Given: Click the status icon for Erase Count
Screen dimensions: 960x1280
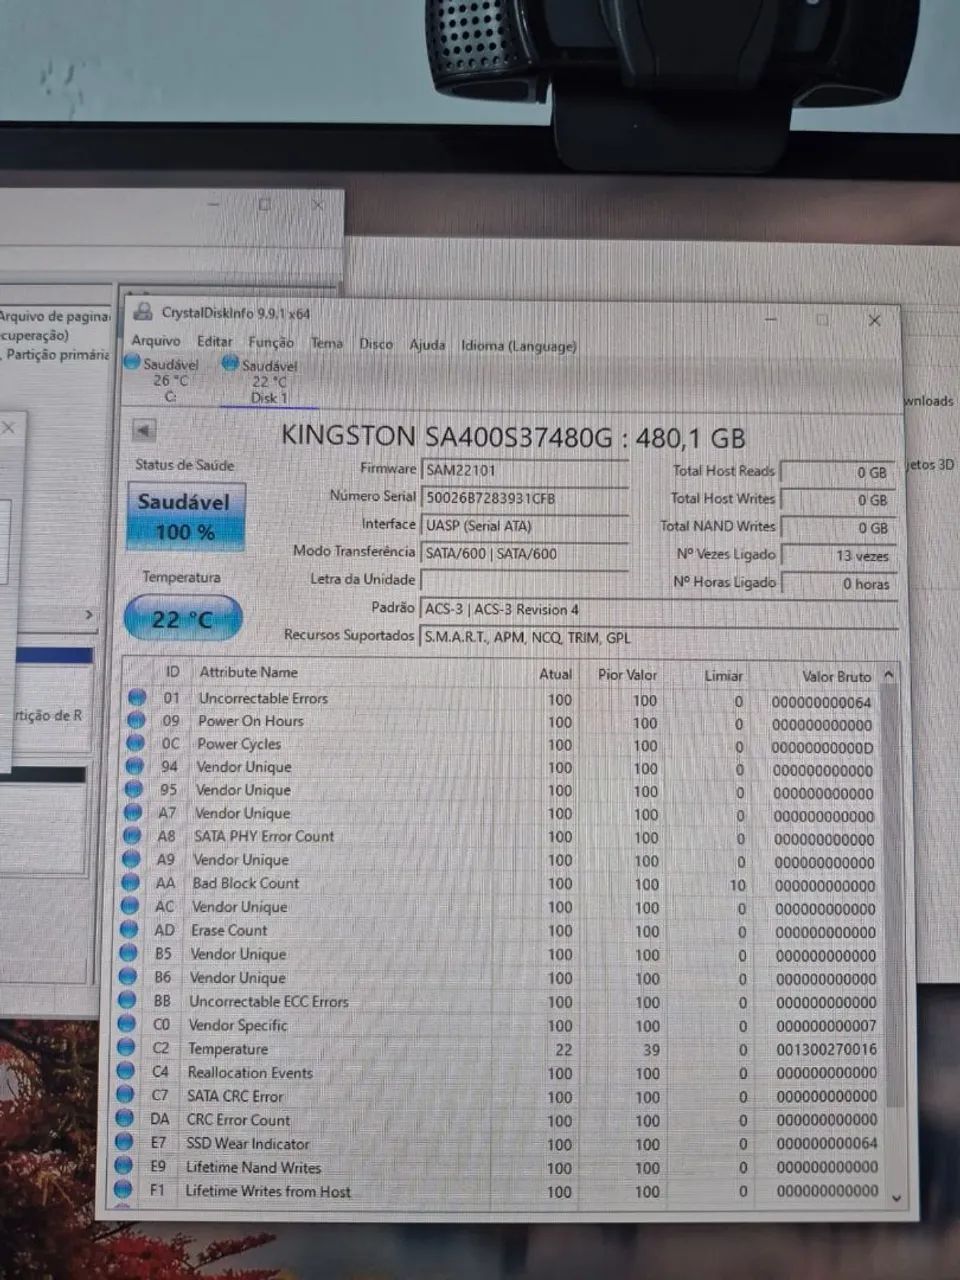Looking at the screenshot, I should tap(129, 930).
